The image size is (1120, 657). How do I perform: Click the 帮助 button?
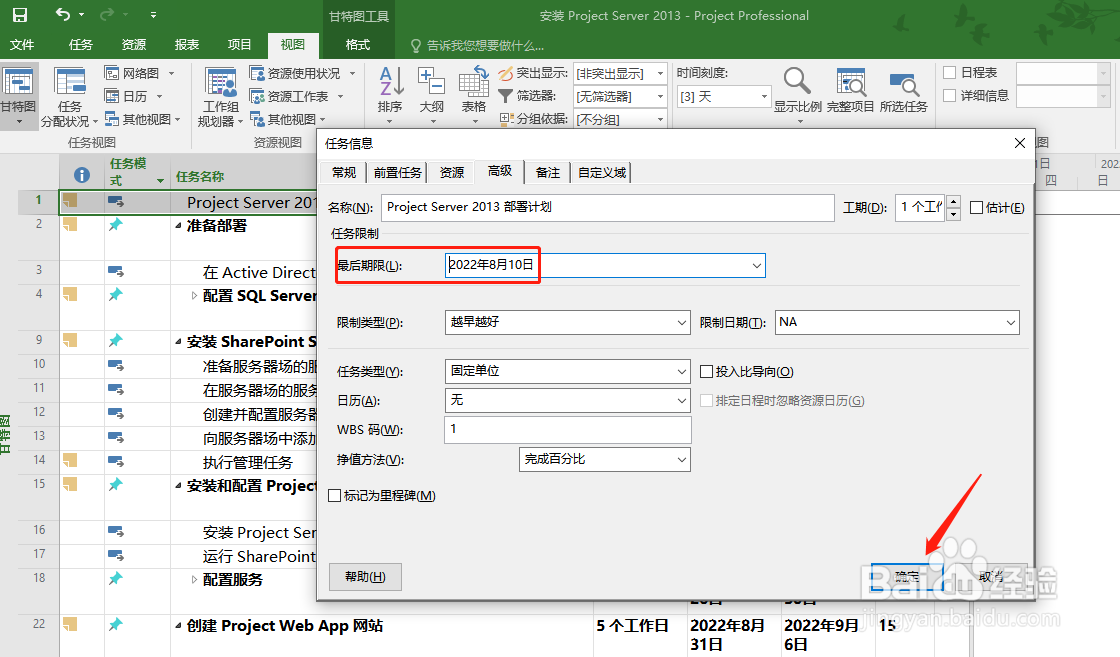(365, 576)
